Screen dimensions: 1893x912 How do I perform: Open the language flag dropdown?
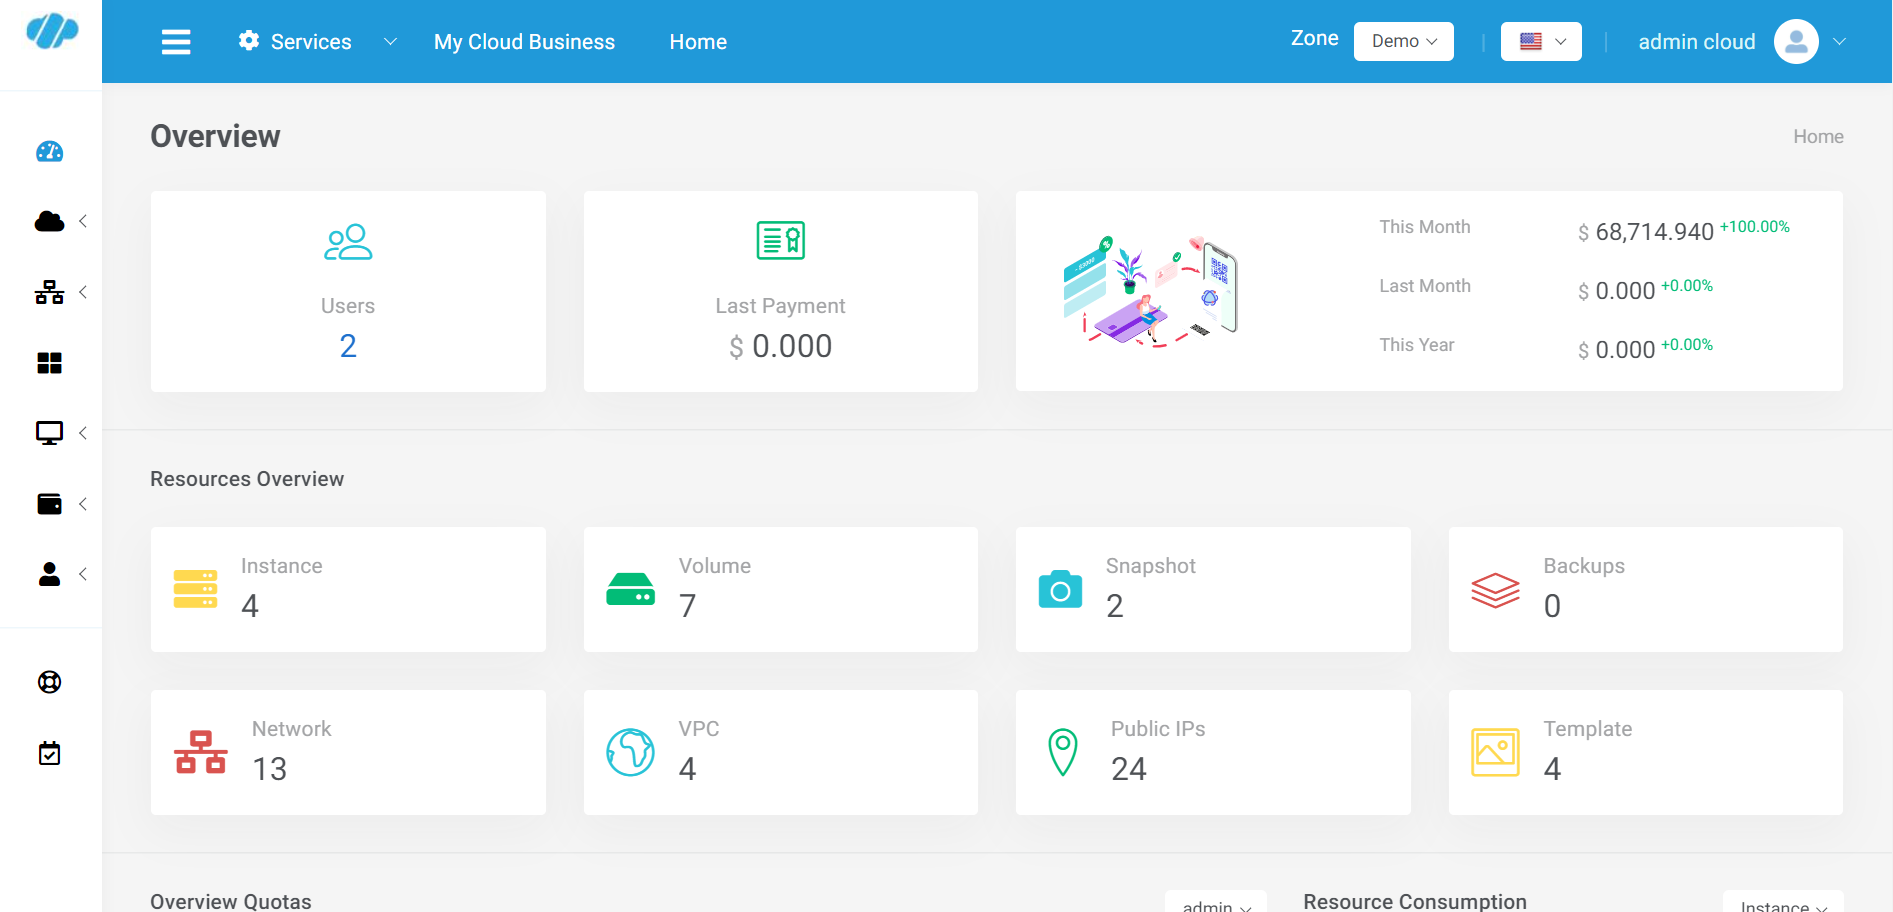1540,41
